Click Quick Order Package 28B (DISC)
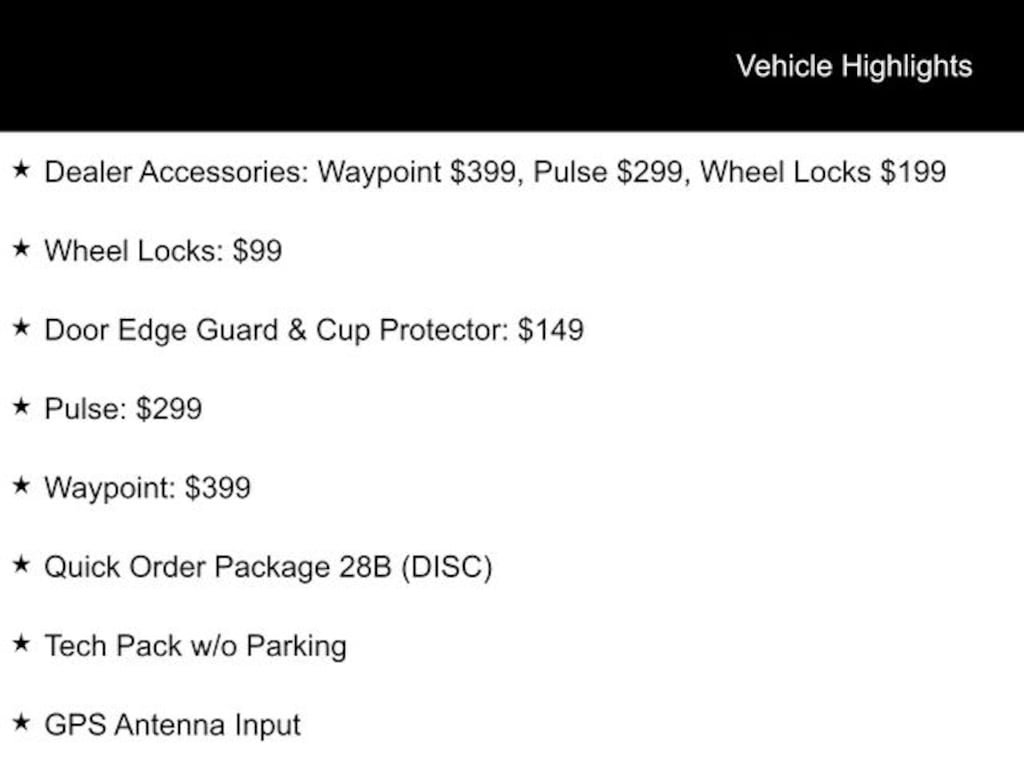 coord(268,567)
